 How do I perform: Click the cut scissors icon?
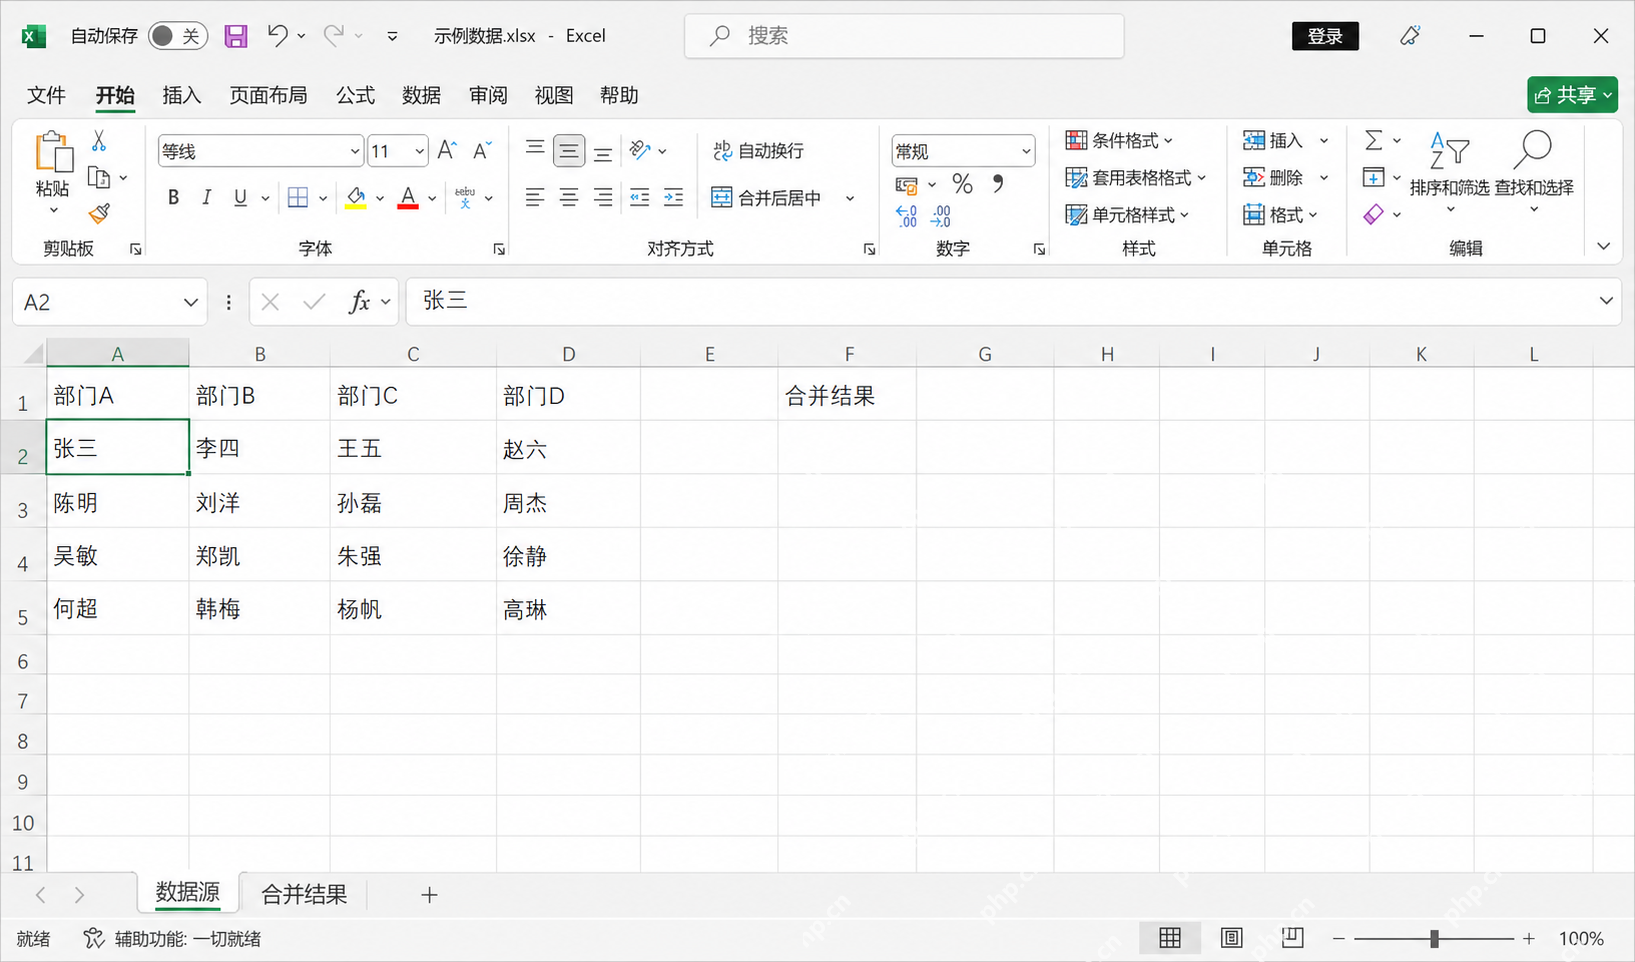99,141
